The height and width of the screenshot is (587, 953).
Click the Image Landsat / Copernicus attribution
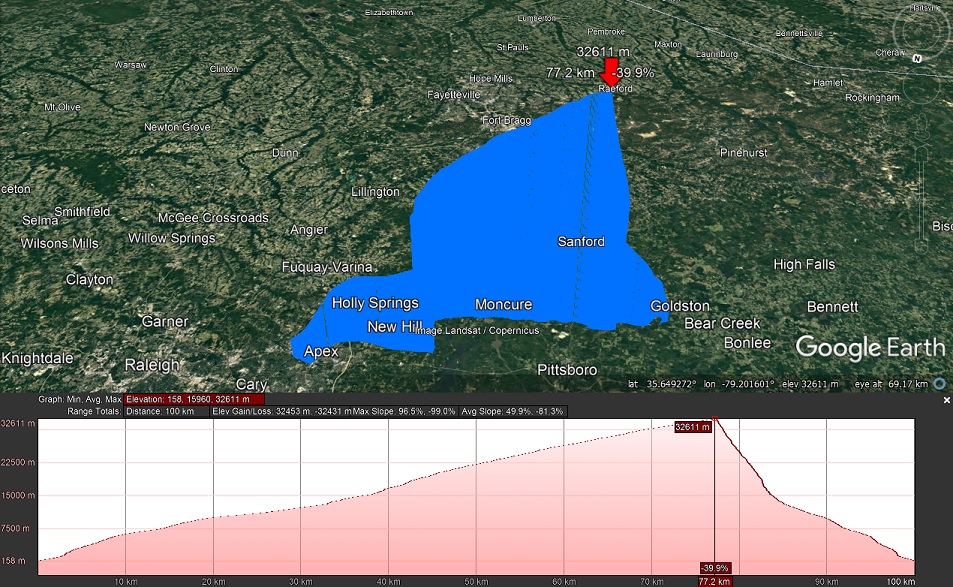(477, 330)
